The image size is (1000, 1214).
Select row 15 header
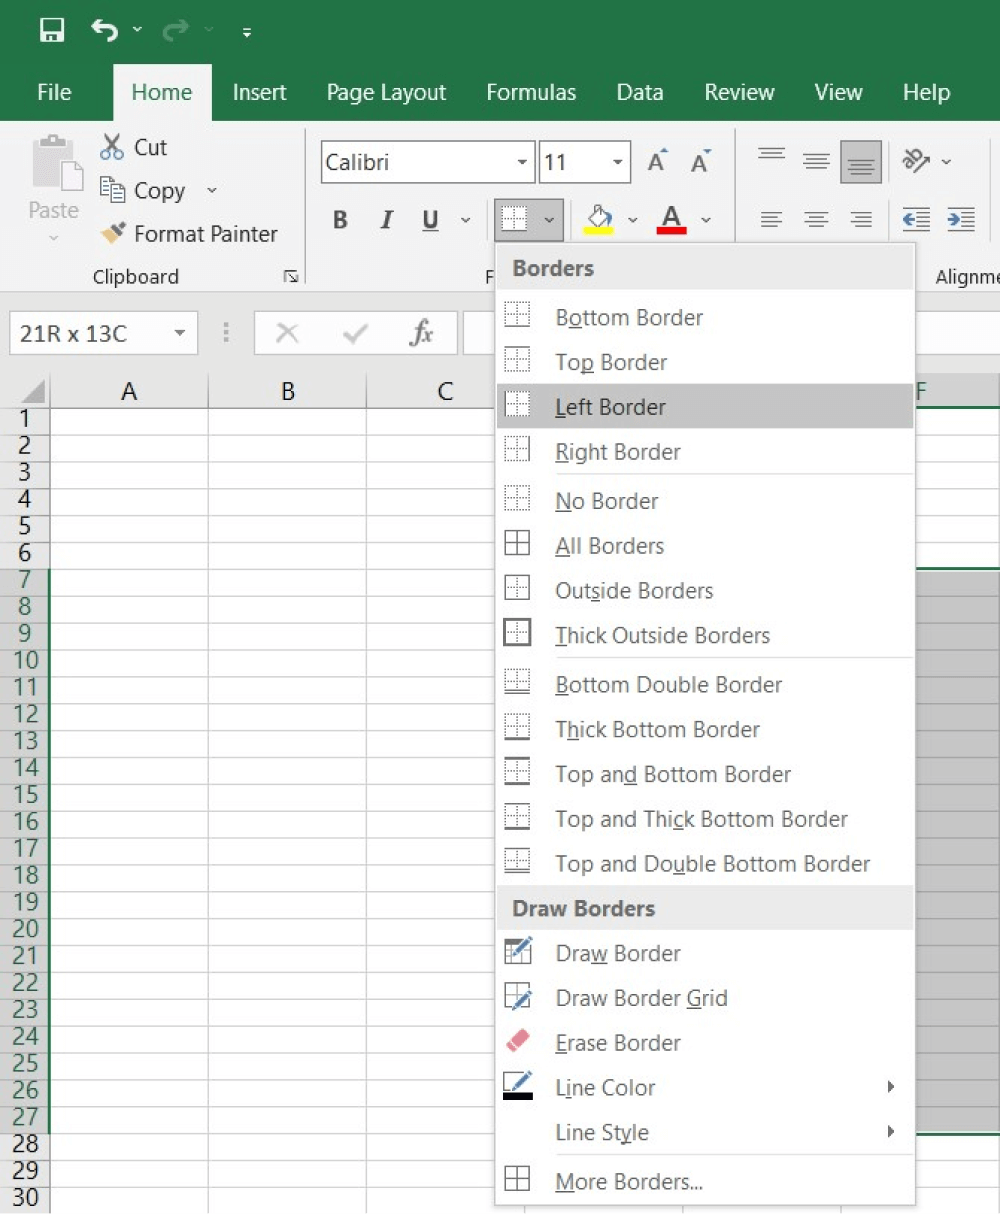[x=25, y=795]
